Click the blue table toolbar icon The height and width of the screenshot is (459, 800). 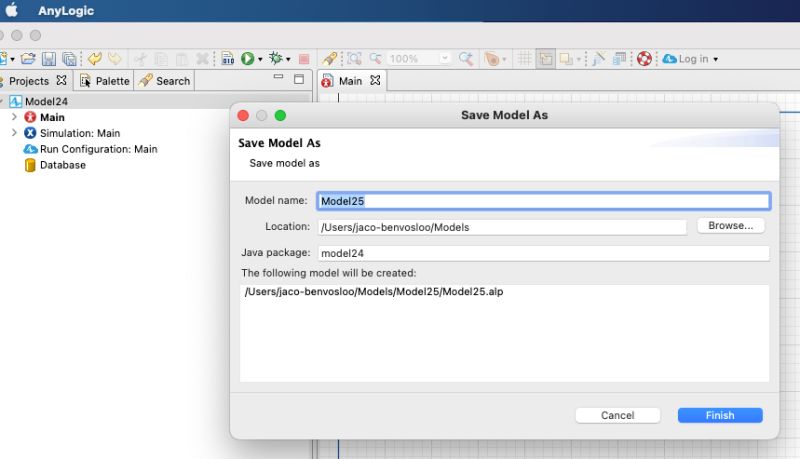coord(619,59)
